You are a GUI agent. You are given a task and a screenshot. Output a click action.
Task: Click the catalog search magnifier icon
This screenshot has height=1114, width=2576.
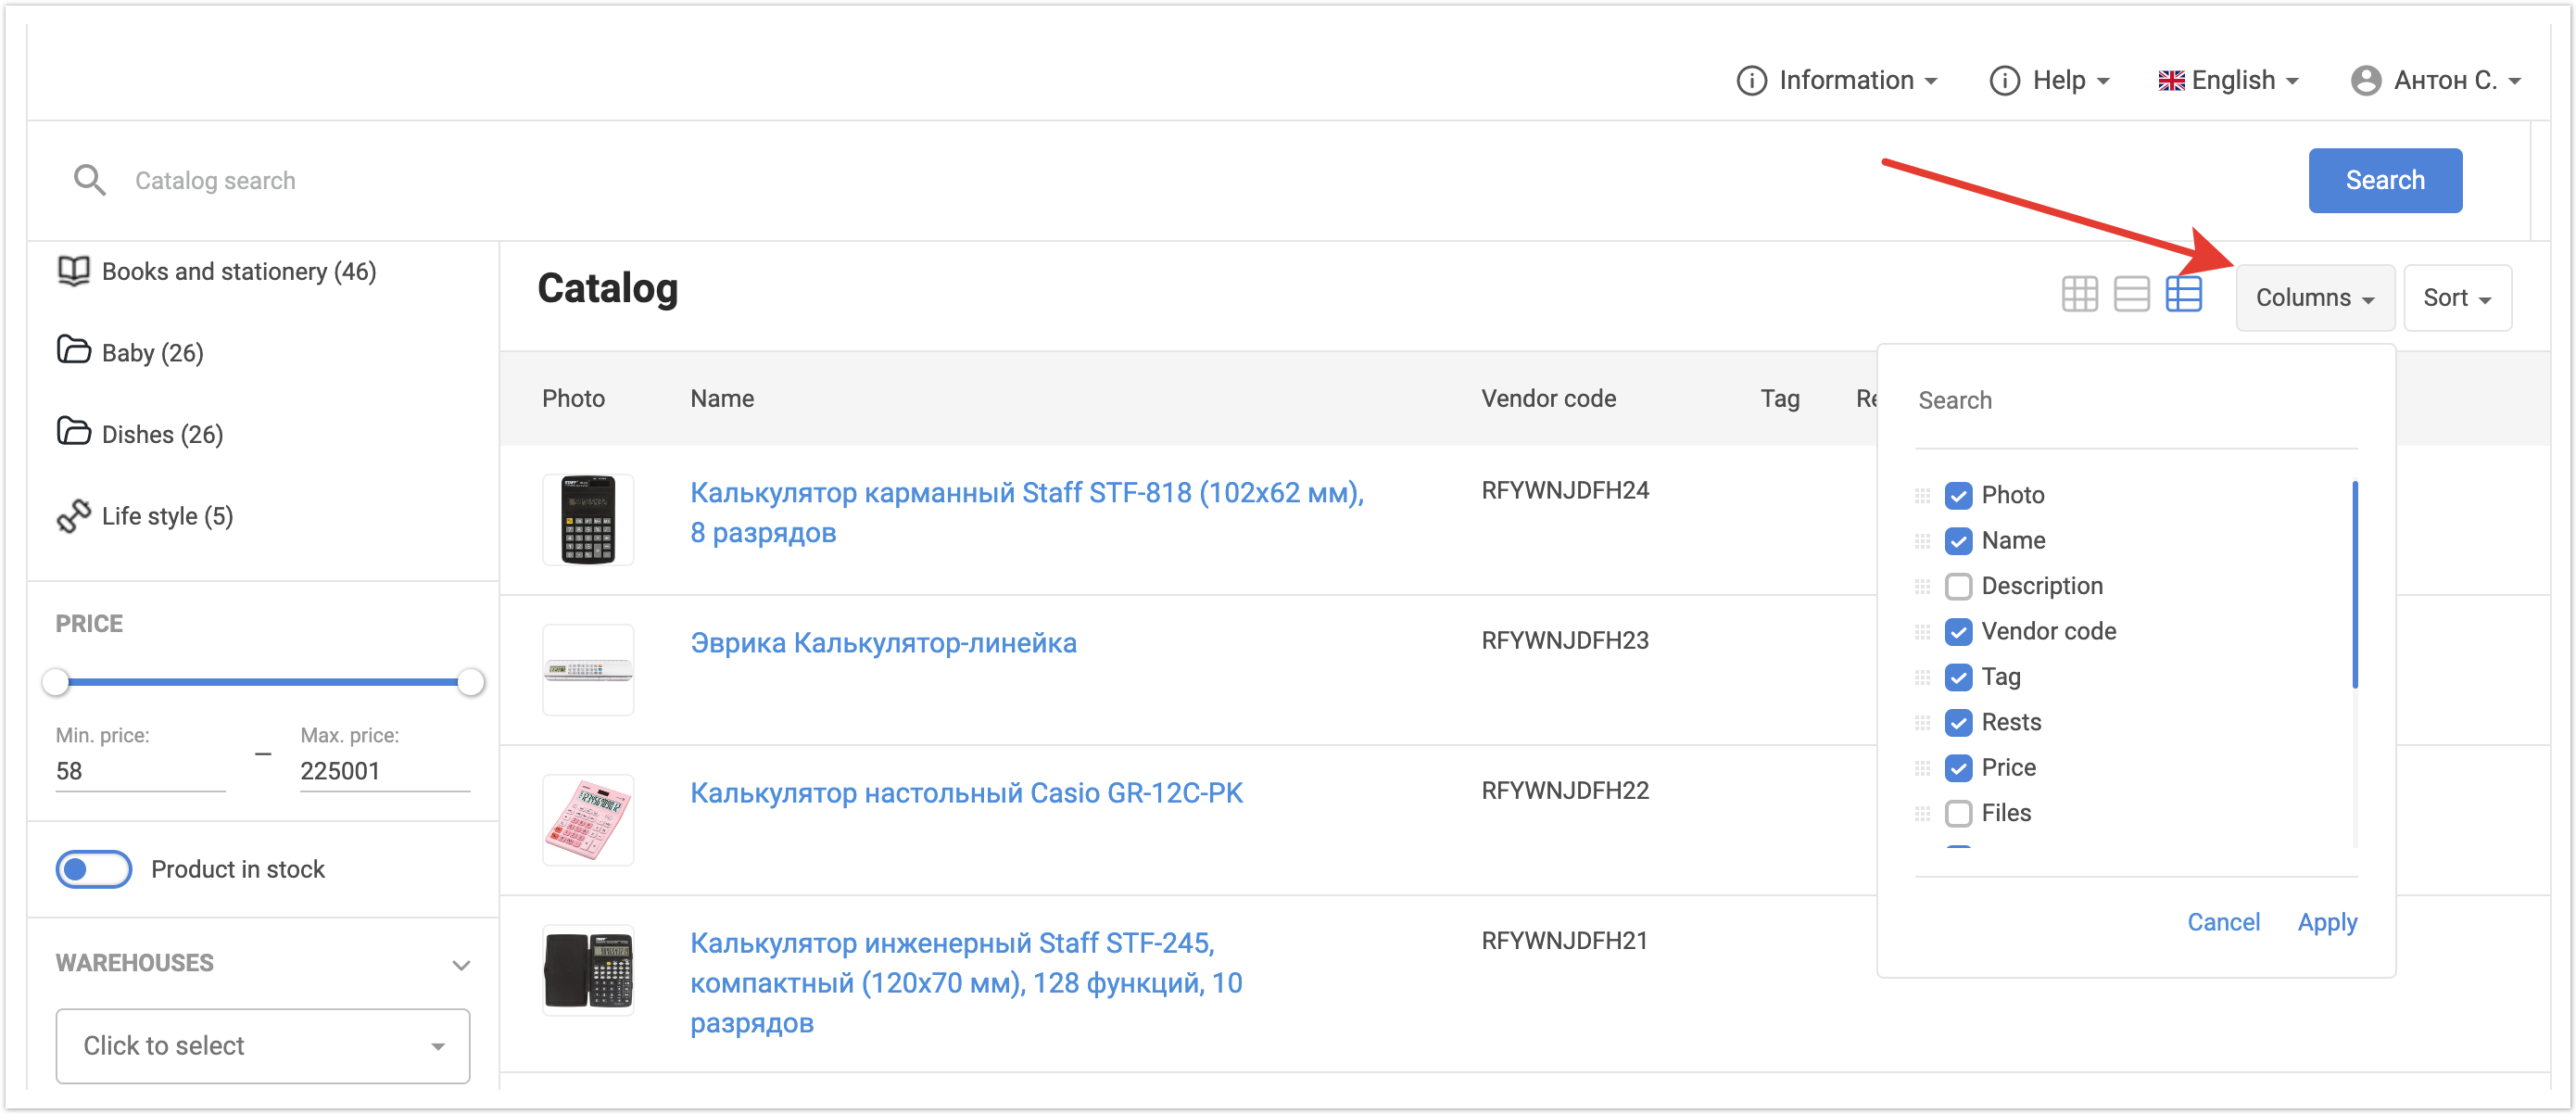[x=89, y=180]
